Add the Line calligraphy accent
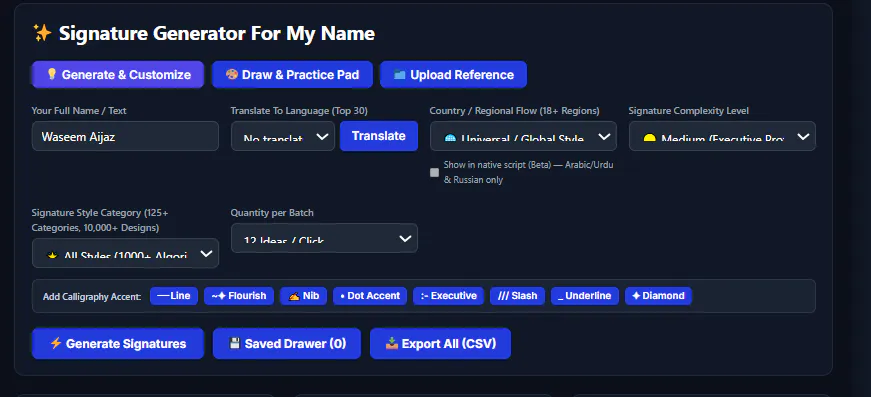The image size is (871, 397). click(174, 296)
